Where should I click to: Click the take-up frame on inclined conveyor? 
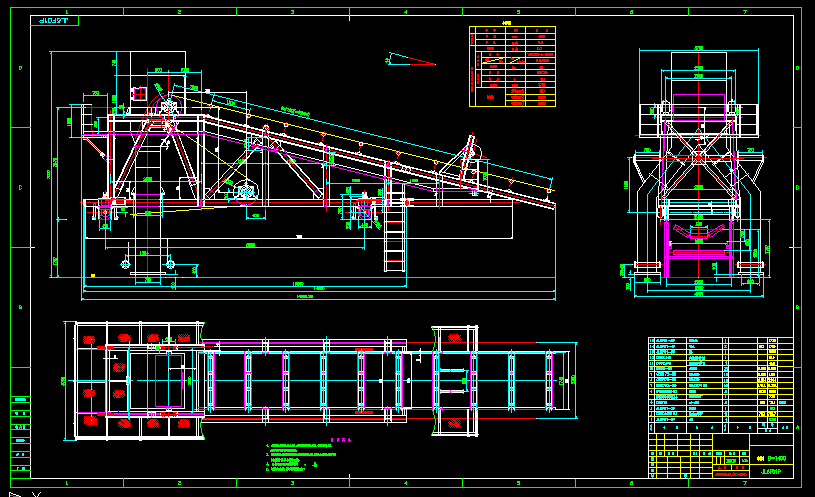(467, 158)
